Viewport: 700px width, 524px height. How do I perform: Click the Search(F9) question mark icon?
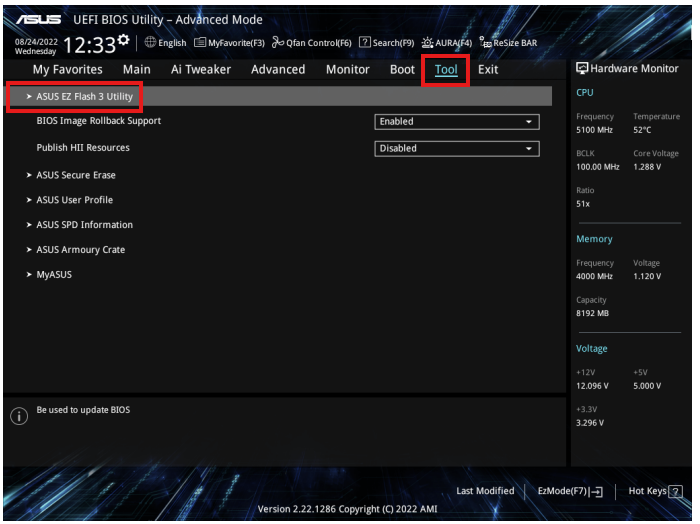365,42
